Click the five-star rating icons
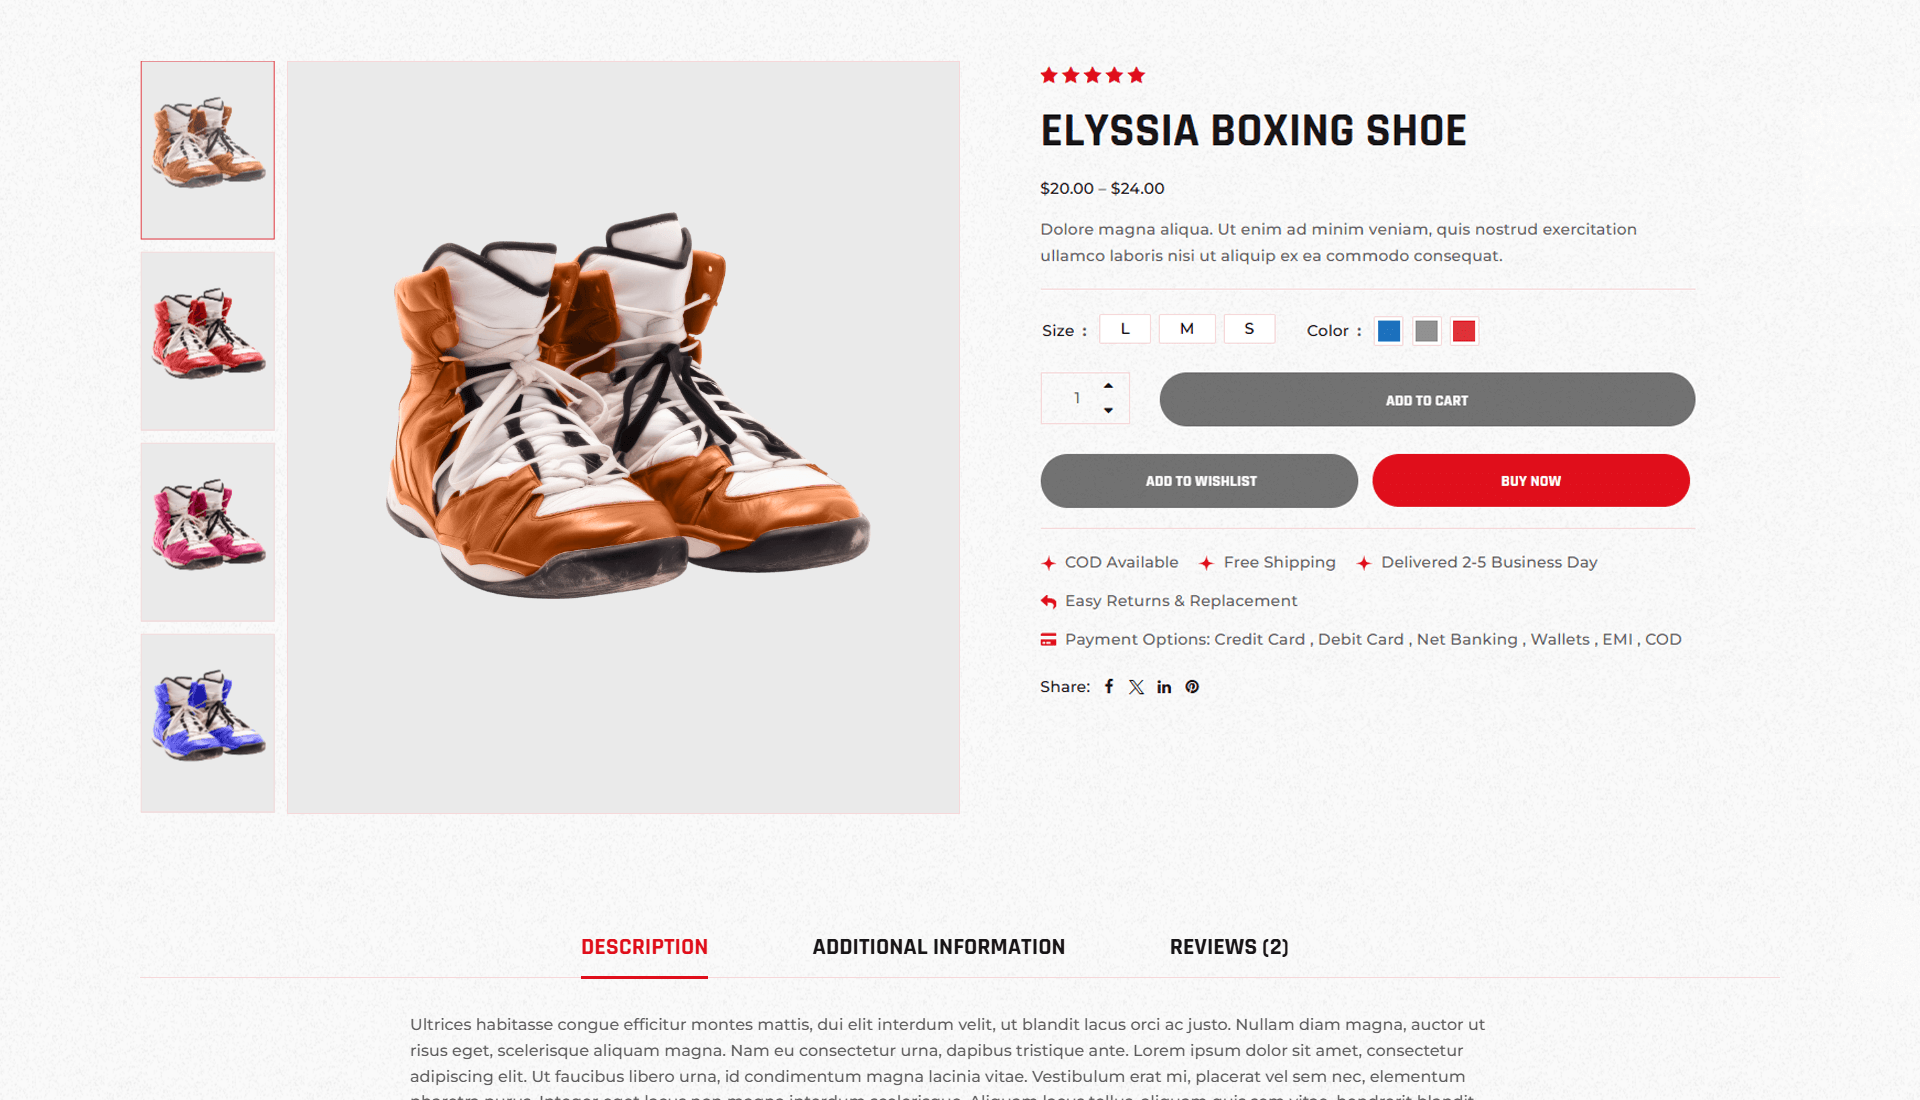The height and width of the screenshot is (1100, 1920). point(1092,75)
